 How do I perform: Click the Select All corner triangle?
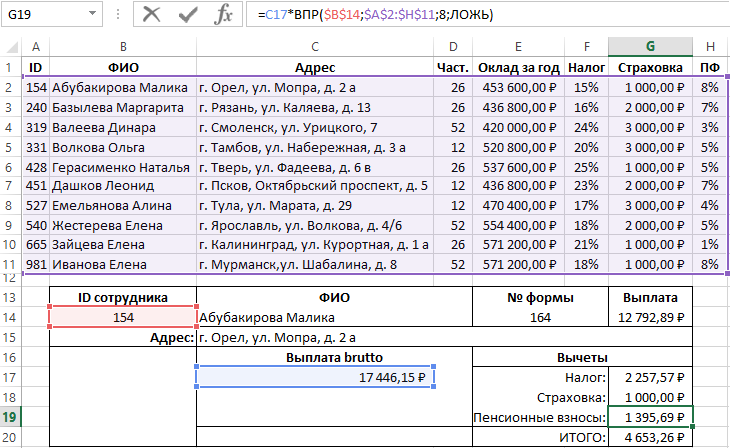click(9, 47)
